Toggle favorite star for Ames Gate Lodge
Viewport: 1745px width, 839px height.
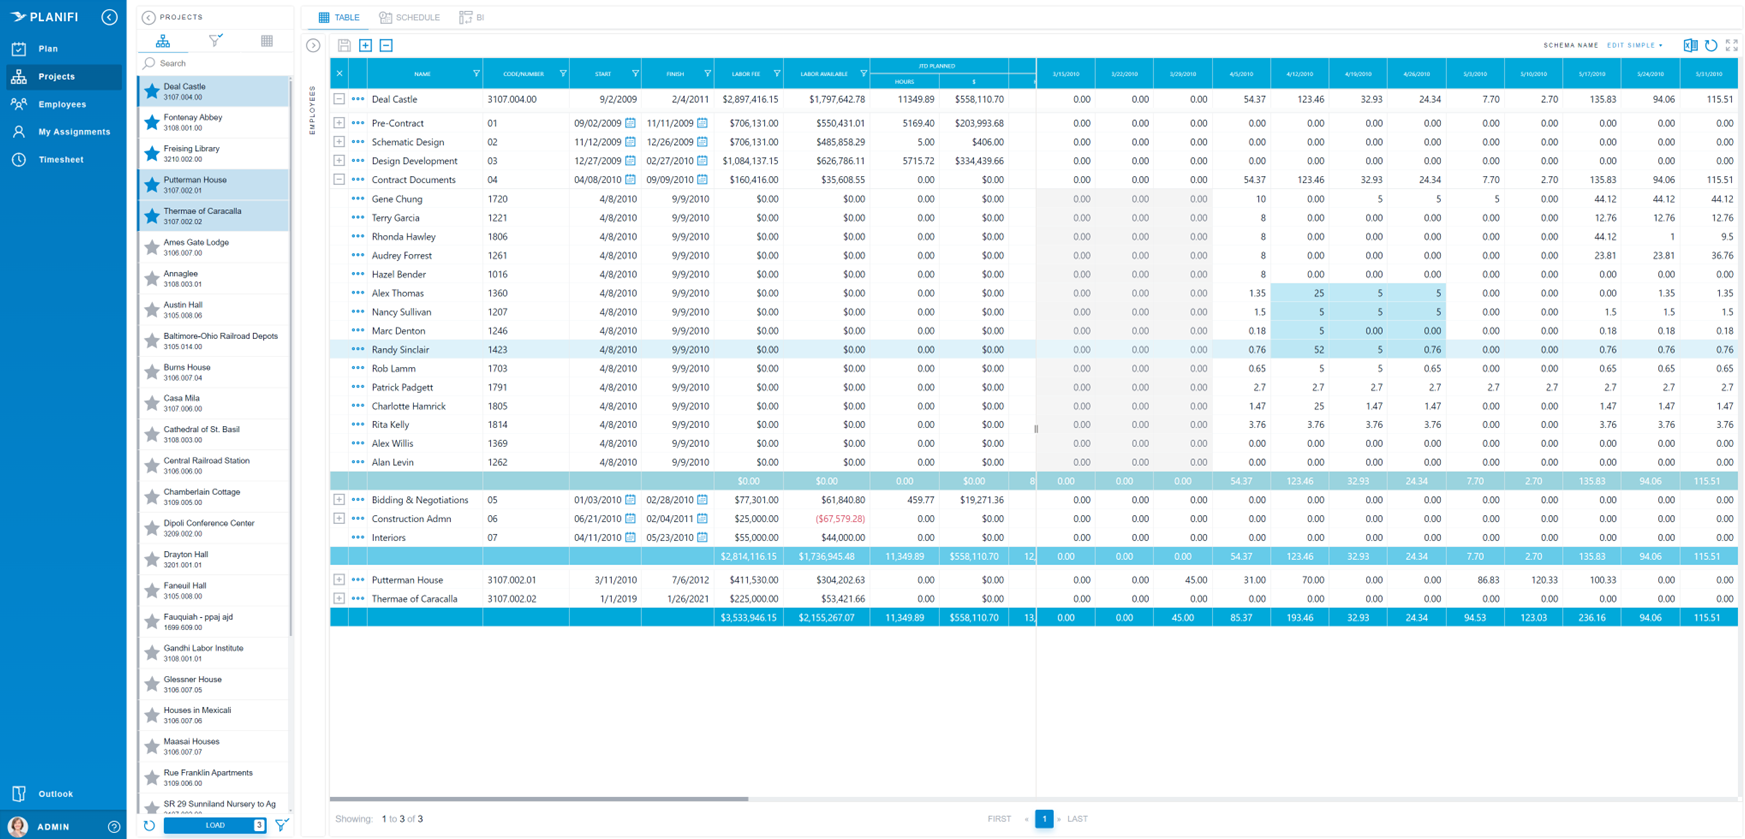tap(152, 247)
